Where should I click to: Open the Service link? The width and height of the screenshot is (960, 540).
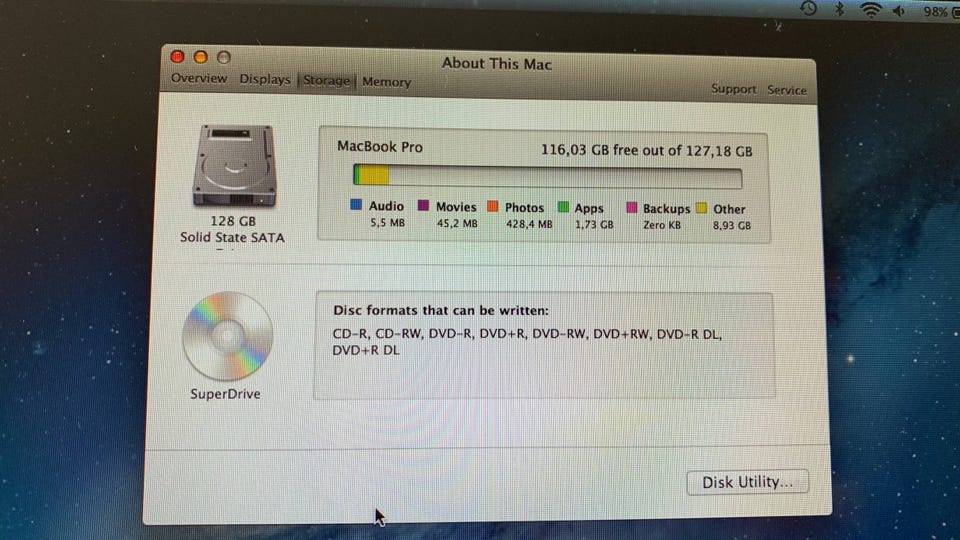click(787, 90)
